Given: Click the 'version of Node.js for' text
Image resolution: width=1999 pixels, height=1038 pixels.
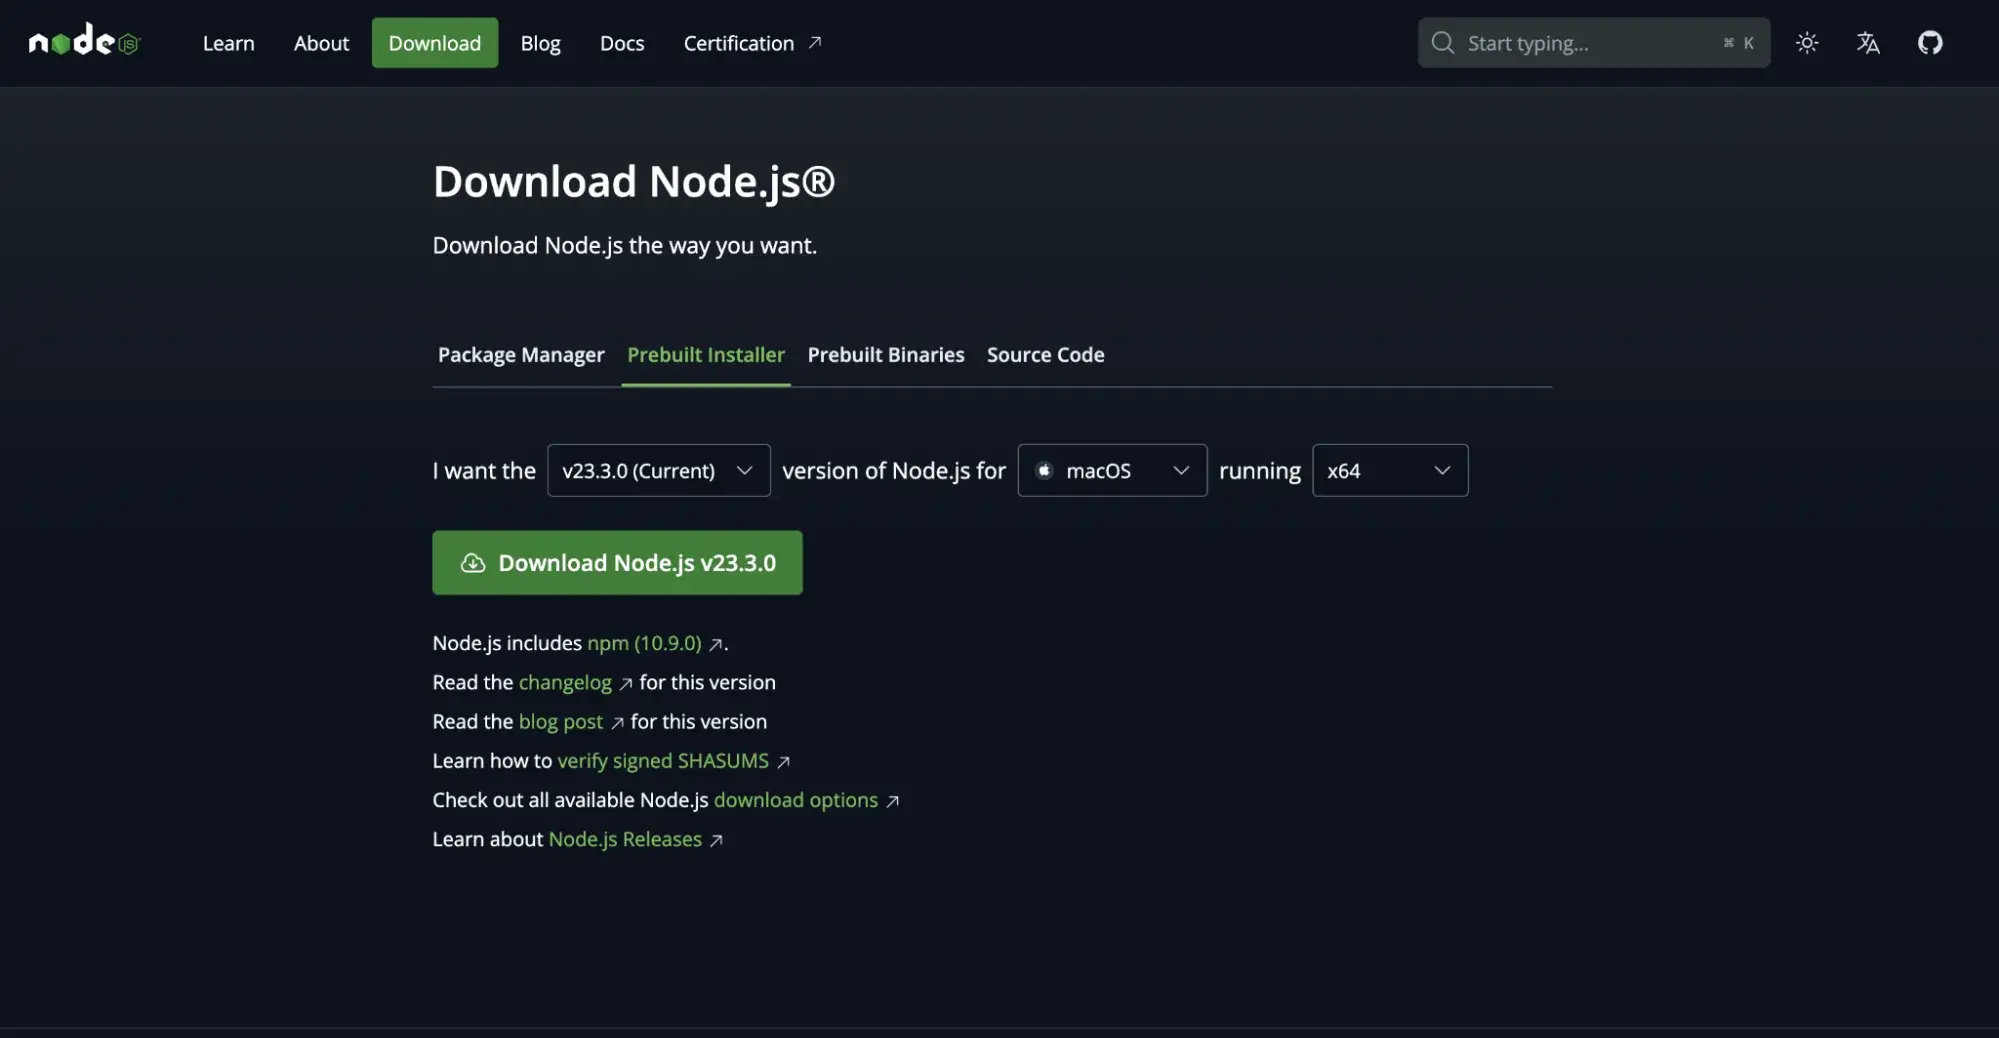Looking at the screenshot, I should coord(894,470).
